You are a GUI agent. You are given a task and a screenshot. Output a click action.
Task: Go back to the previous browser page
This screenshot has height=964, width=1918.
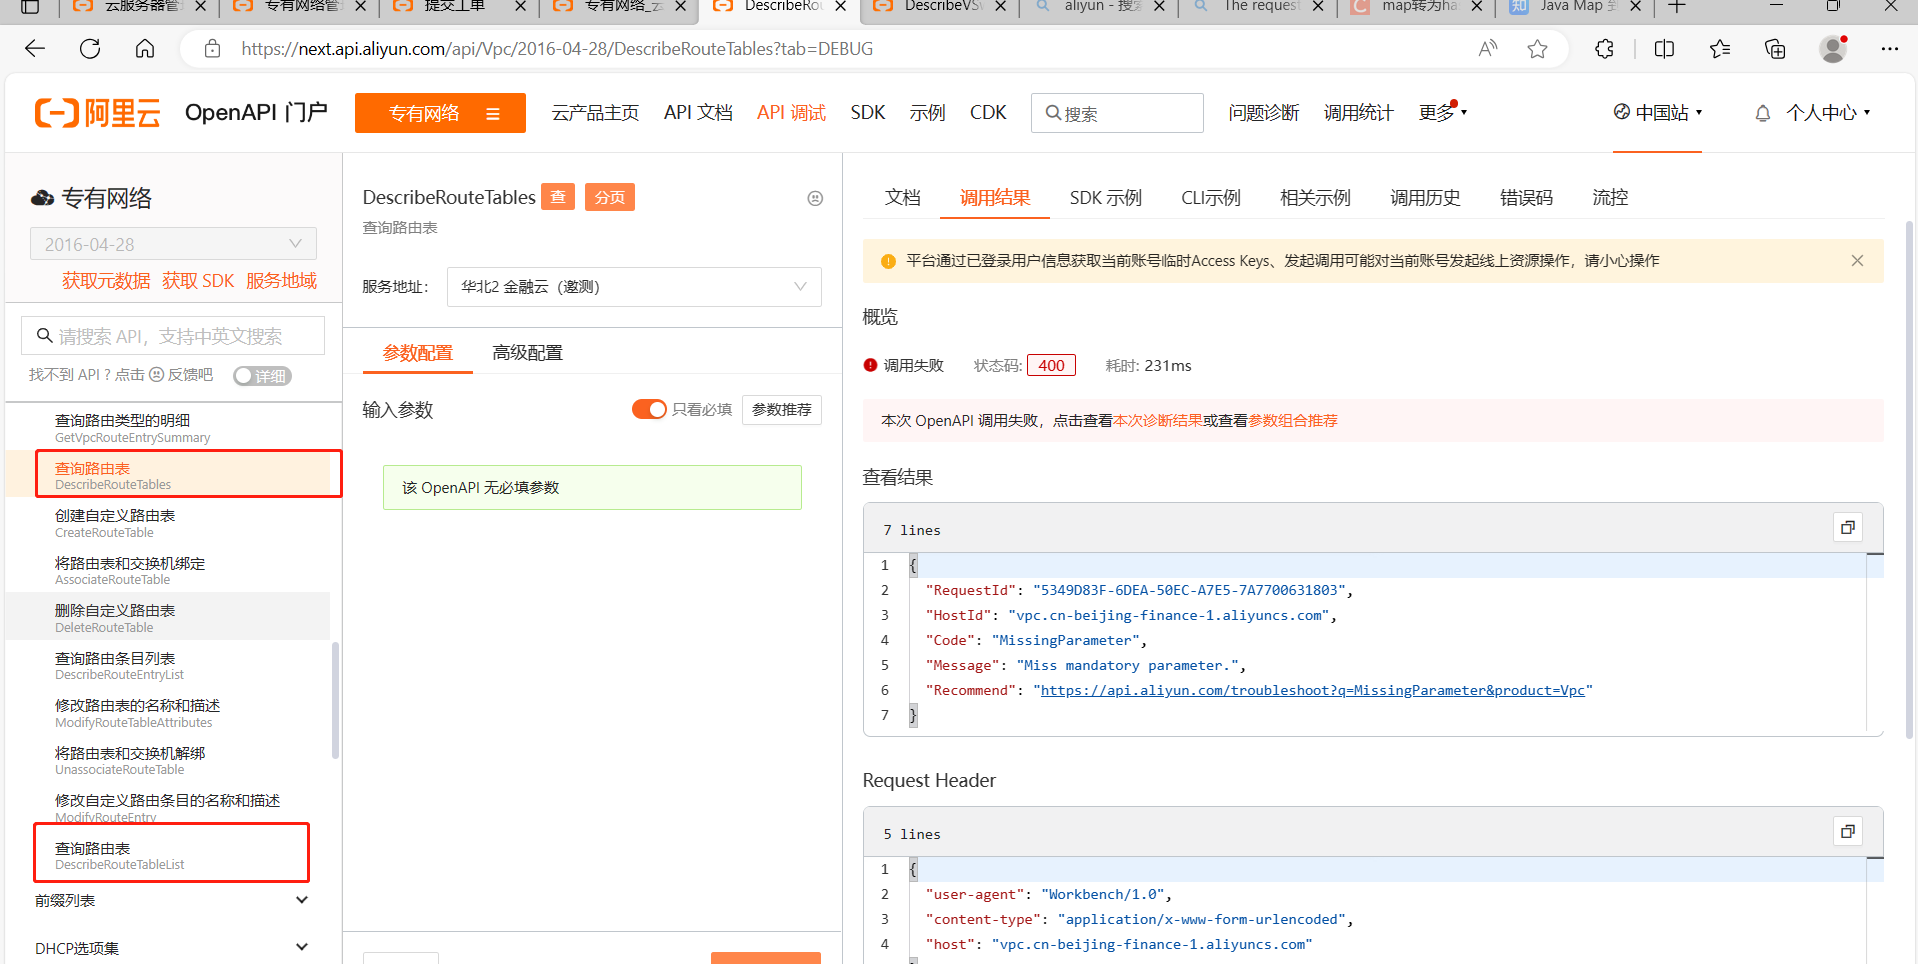(x=35, y=49)
